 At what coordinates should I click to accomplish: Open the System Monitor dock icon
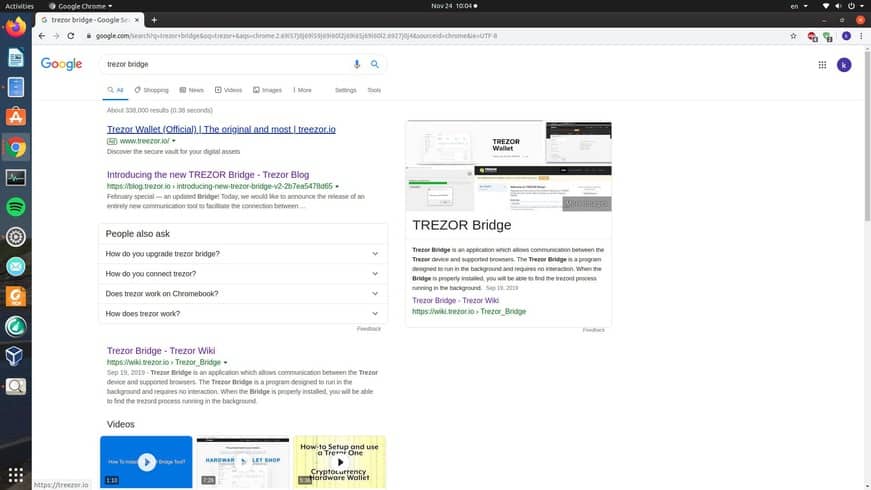(16, 177)
